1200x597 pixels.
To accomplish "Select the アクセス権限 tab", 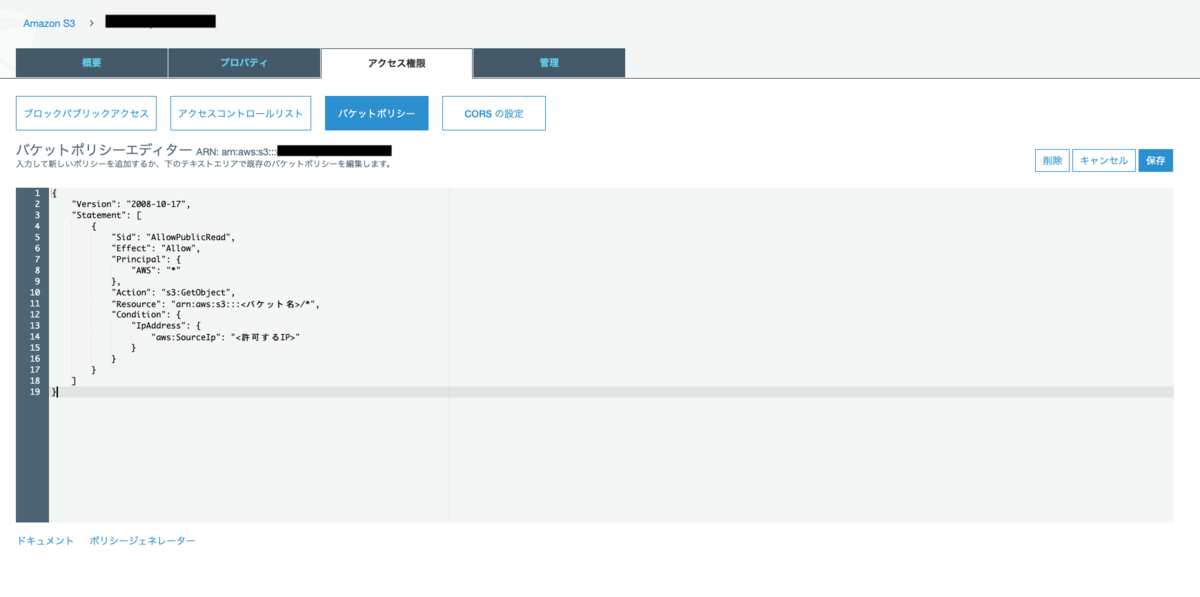I will point(397,63).
